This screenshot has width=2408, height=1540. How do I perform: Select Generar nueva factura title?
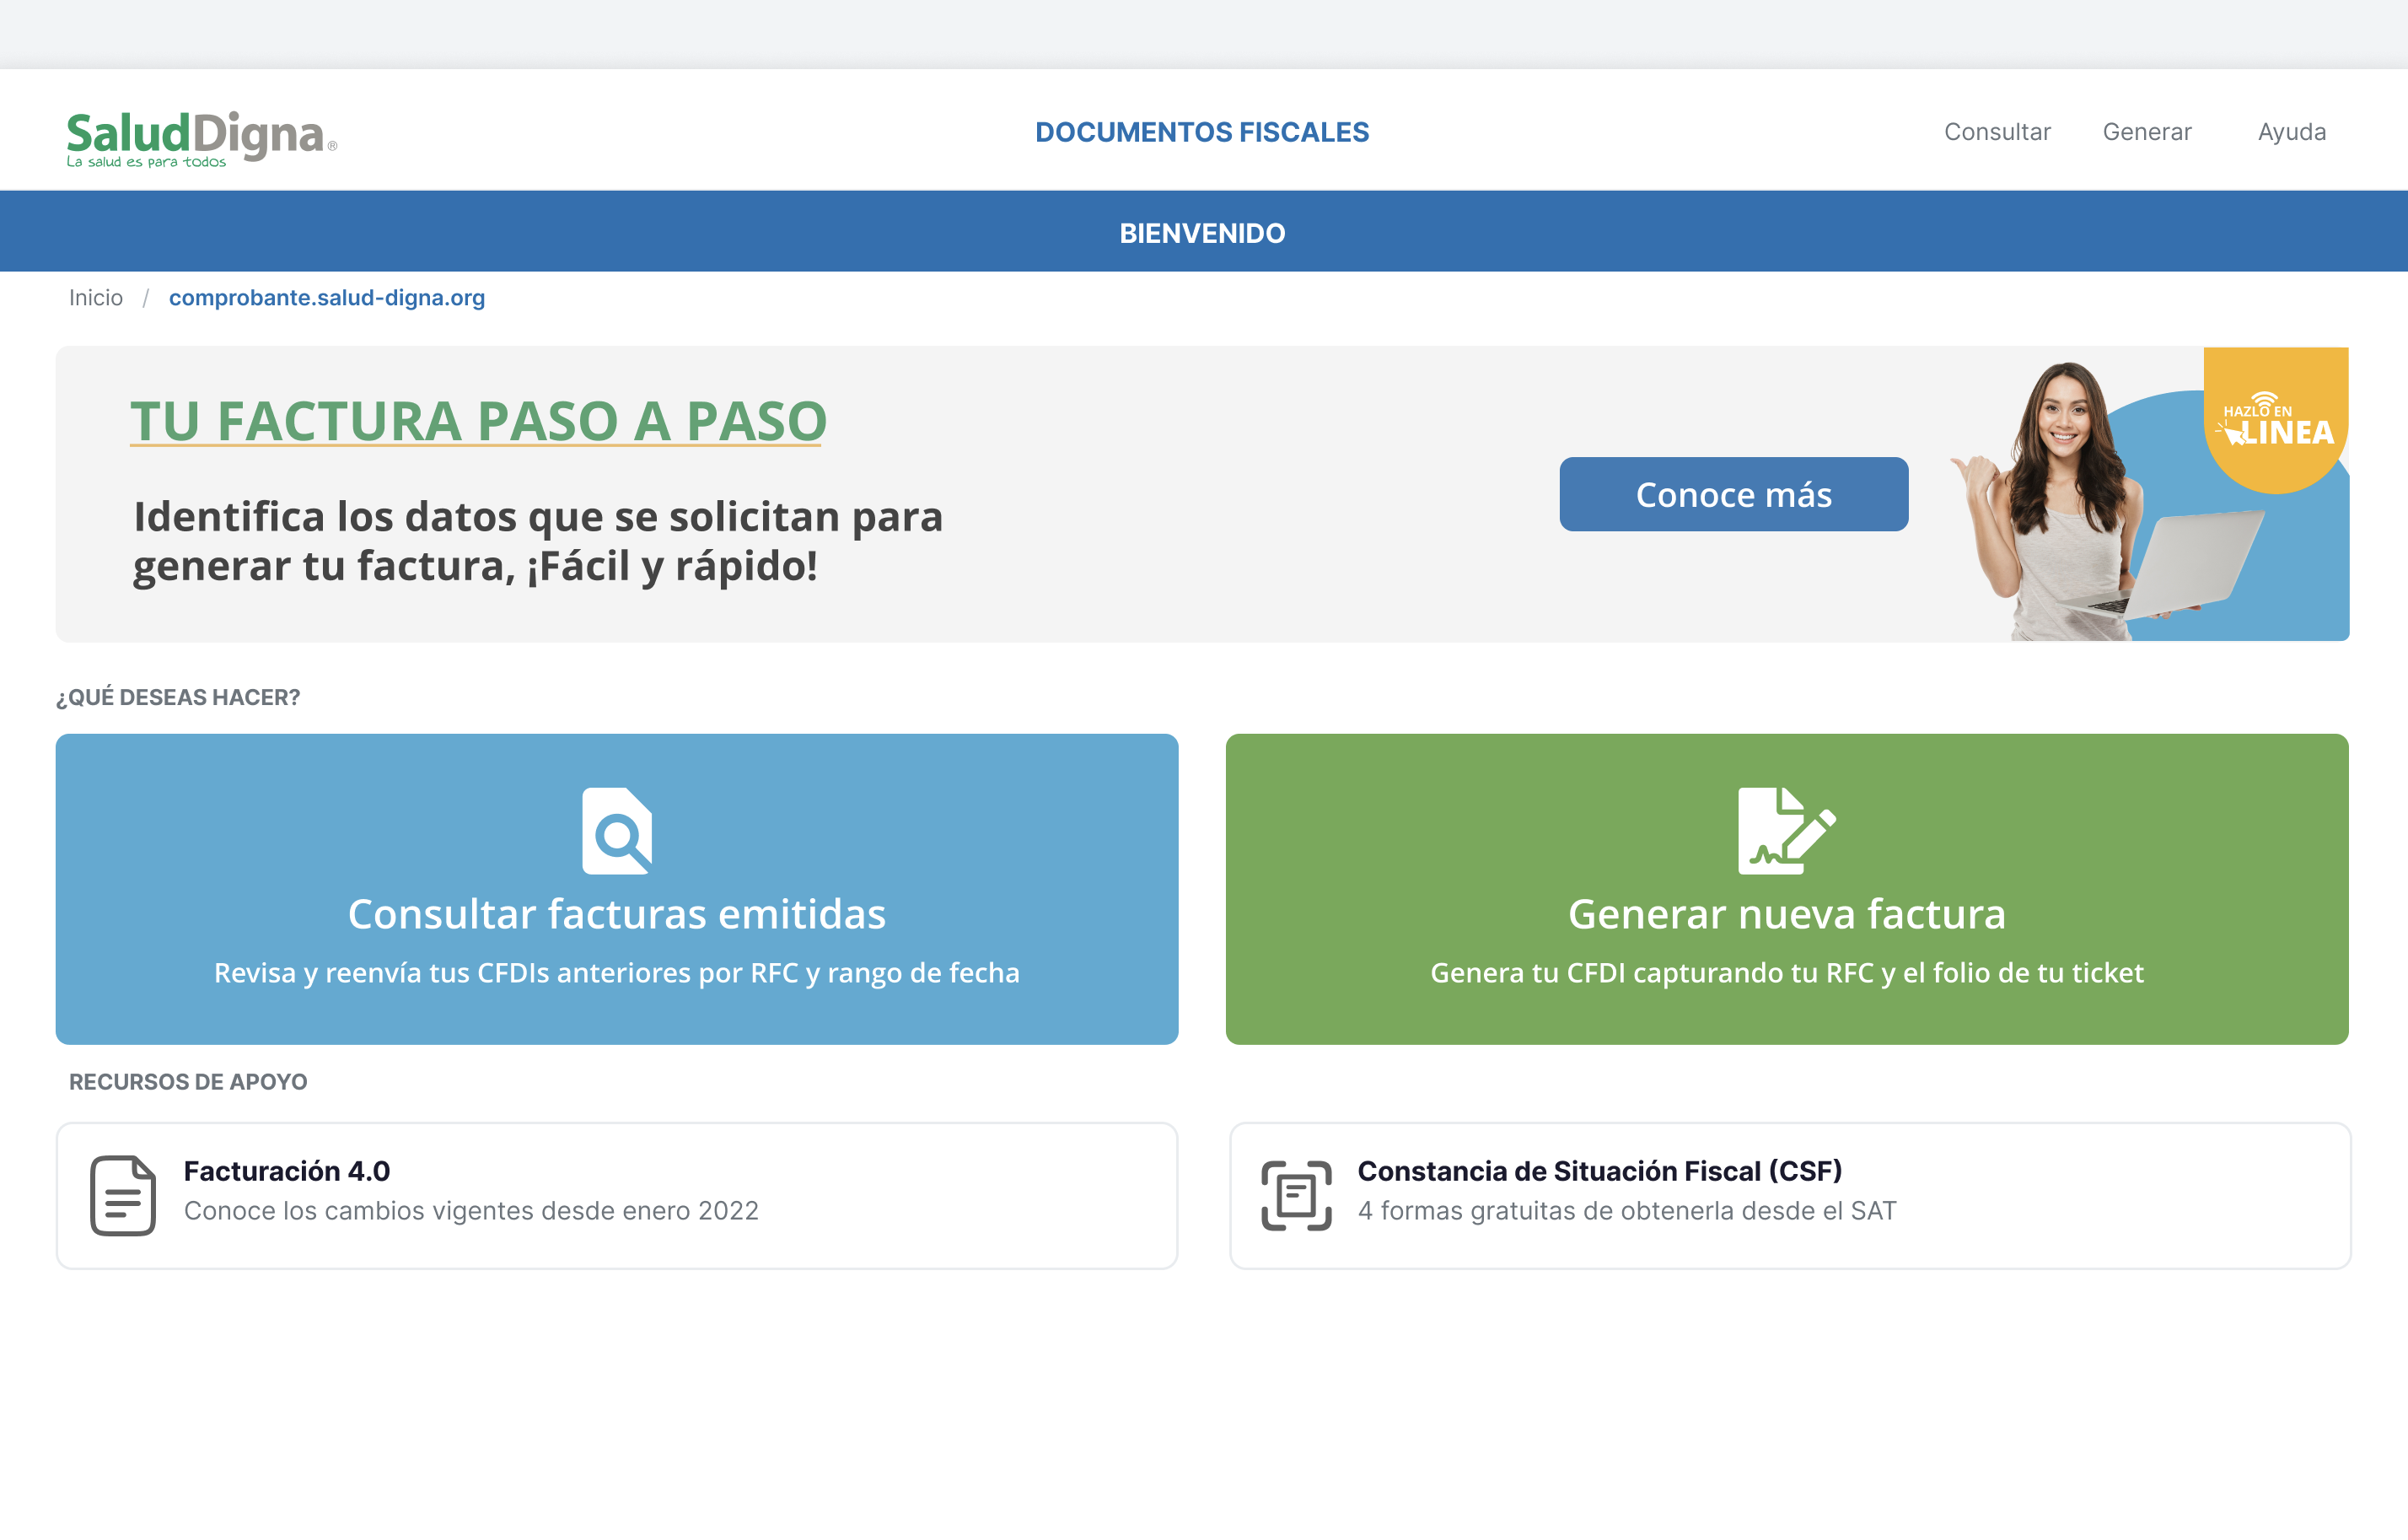click(x=1787, y=914)
